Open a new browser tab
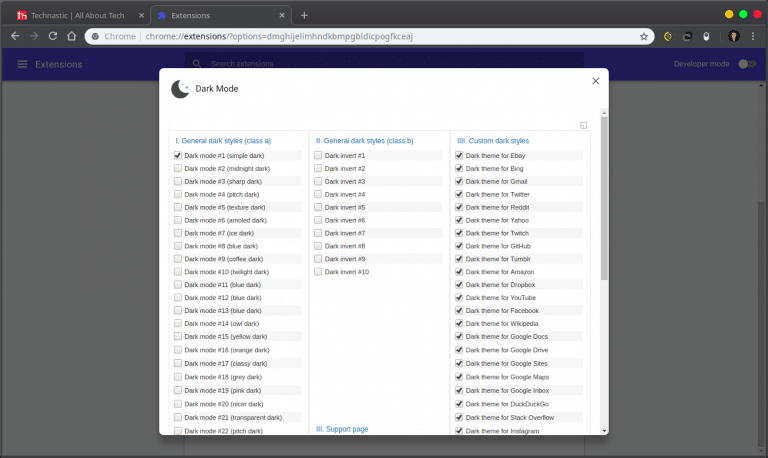 [x=304, y=15]
